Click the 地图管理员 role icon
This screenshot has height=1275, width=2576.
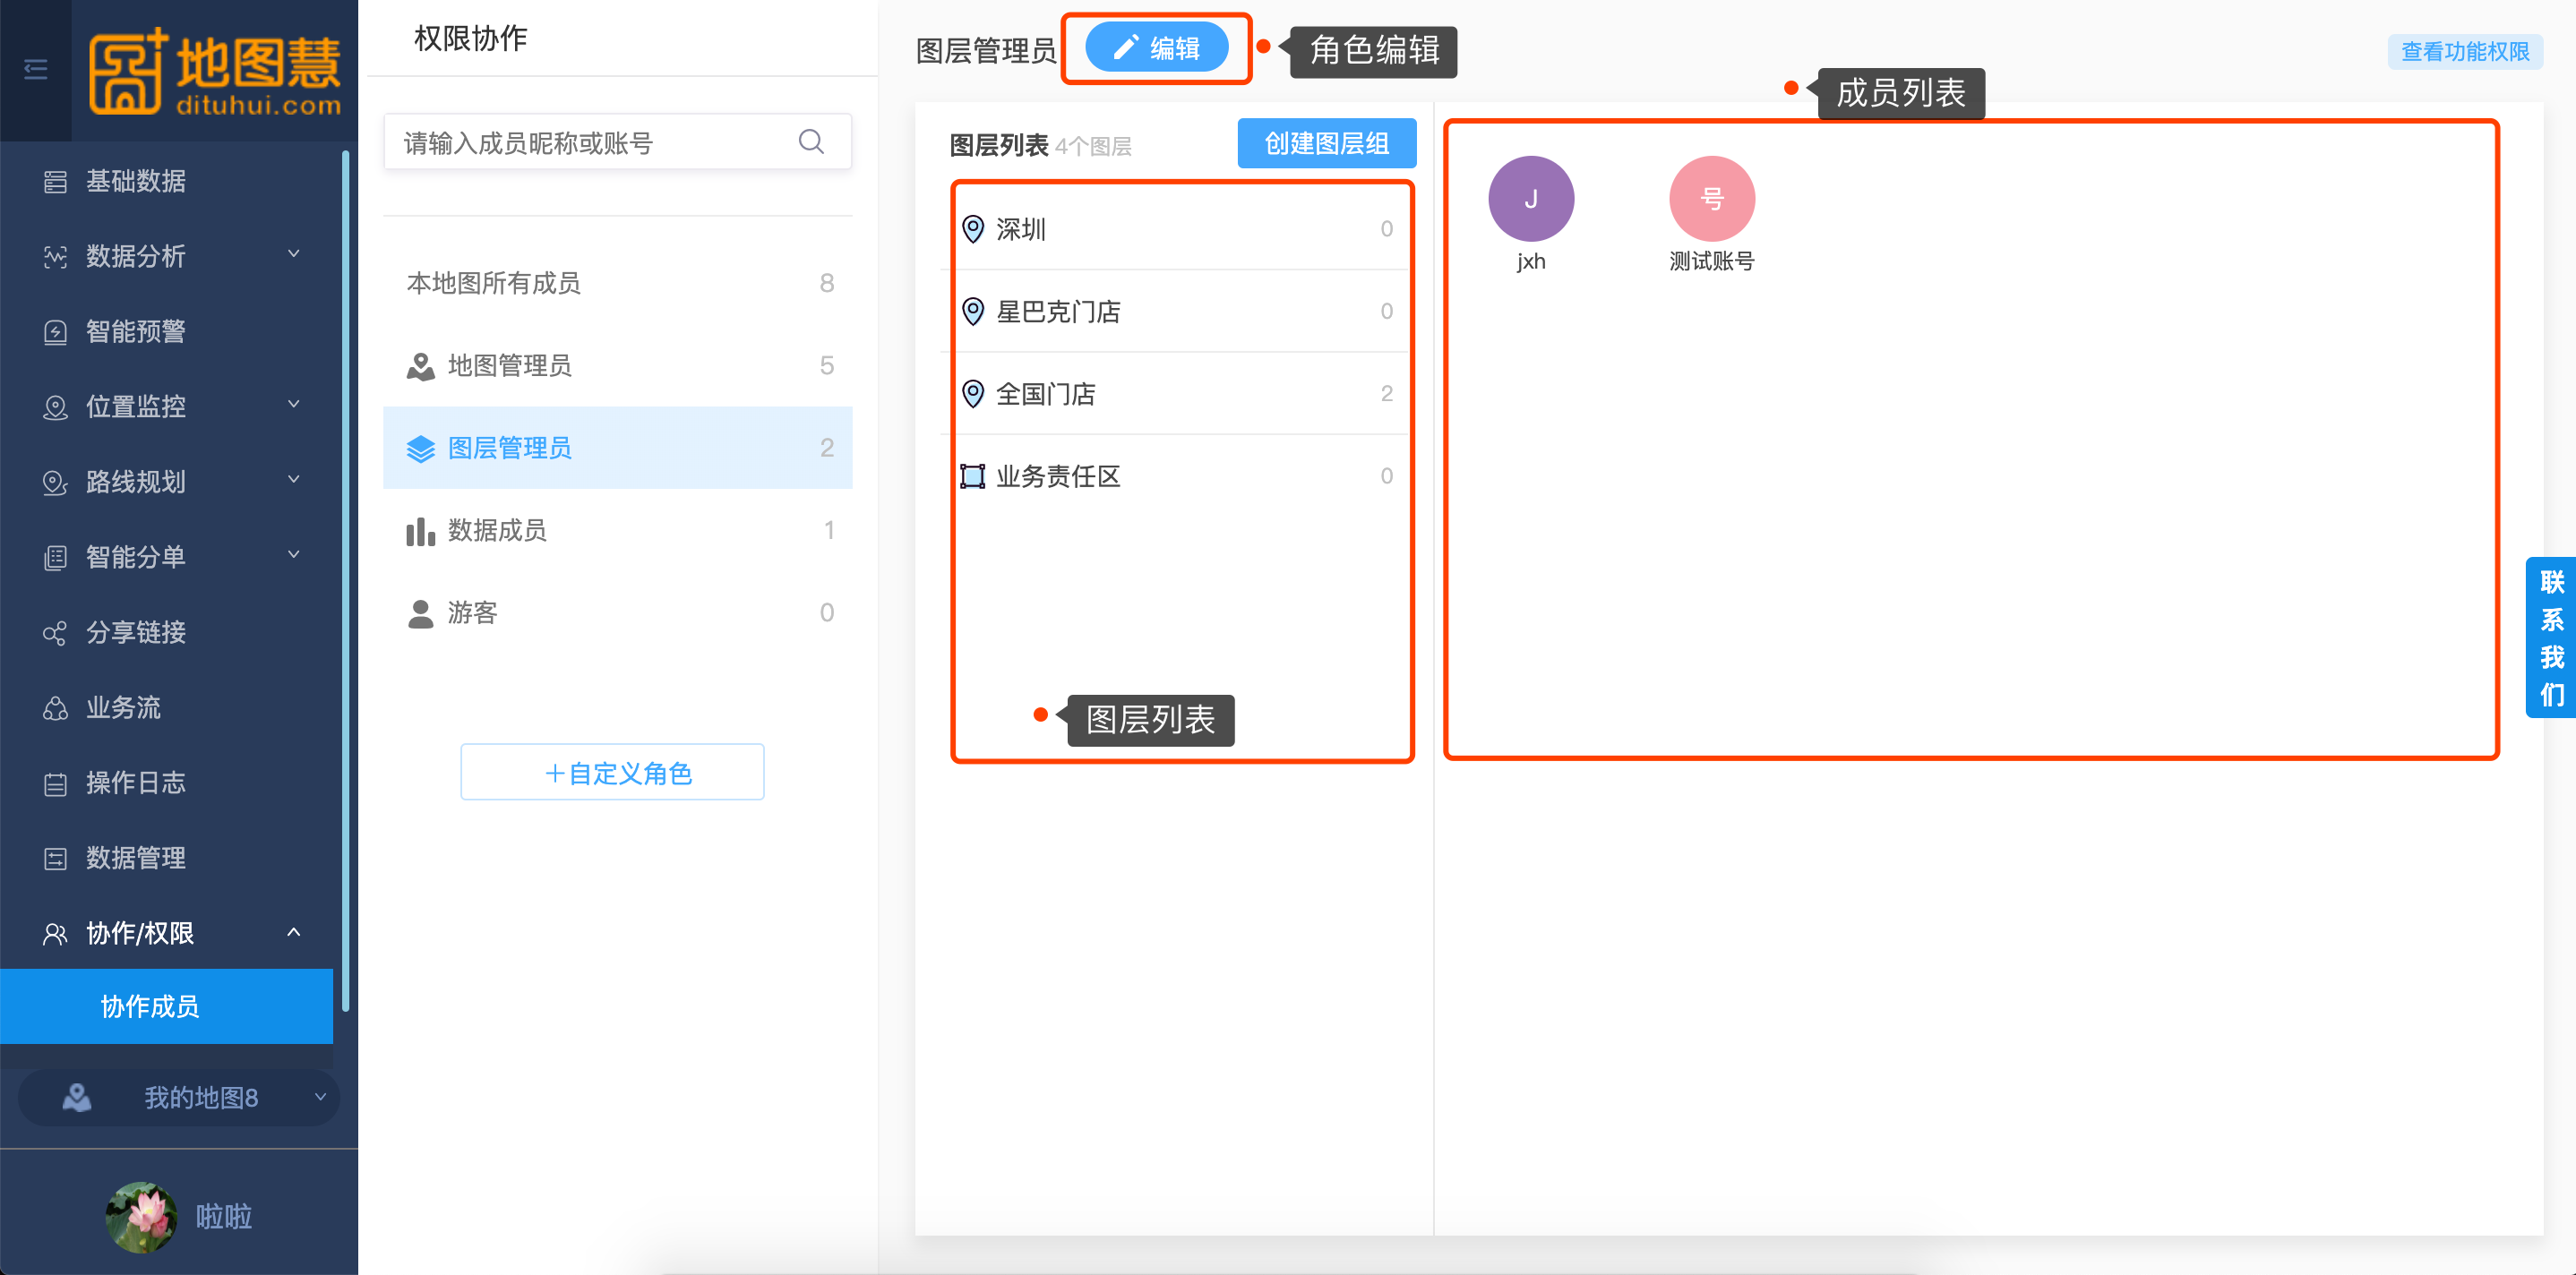pyautogui.click(x=420, y=366)
